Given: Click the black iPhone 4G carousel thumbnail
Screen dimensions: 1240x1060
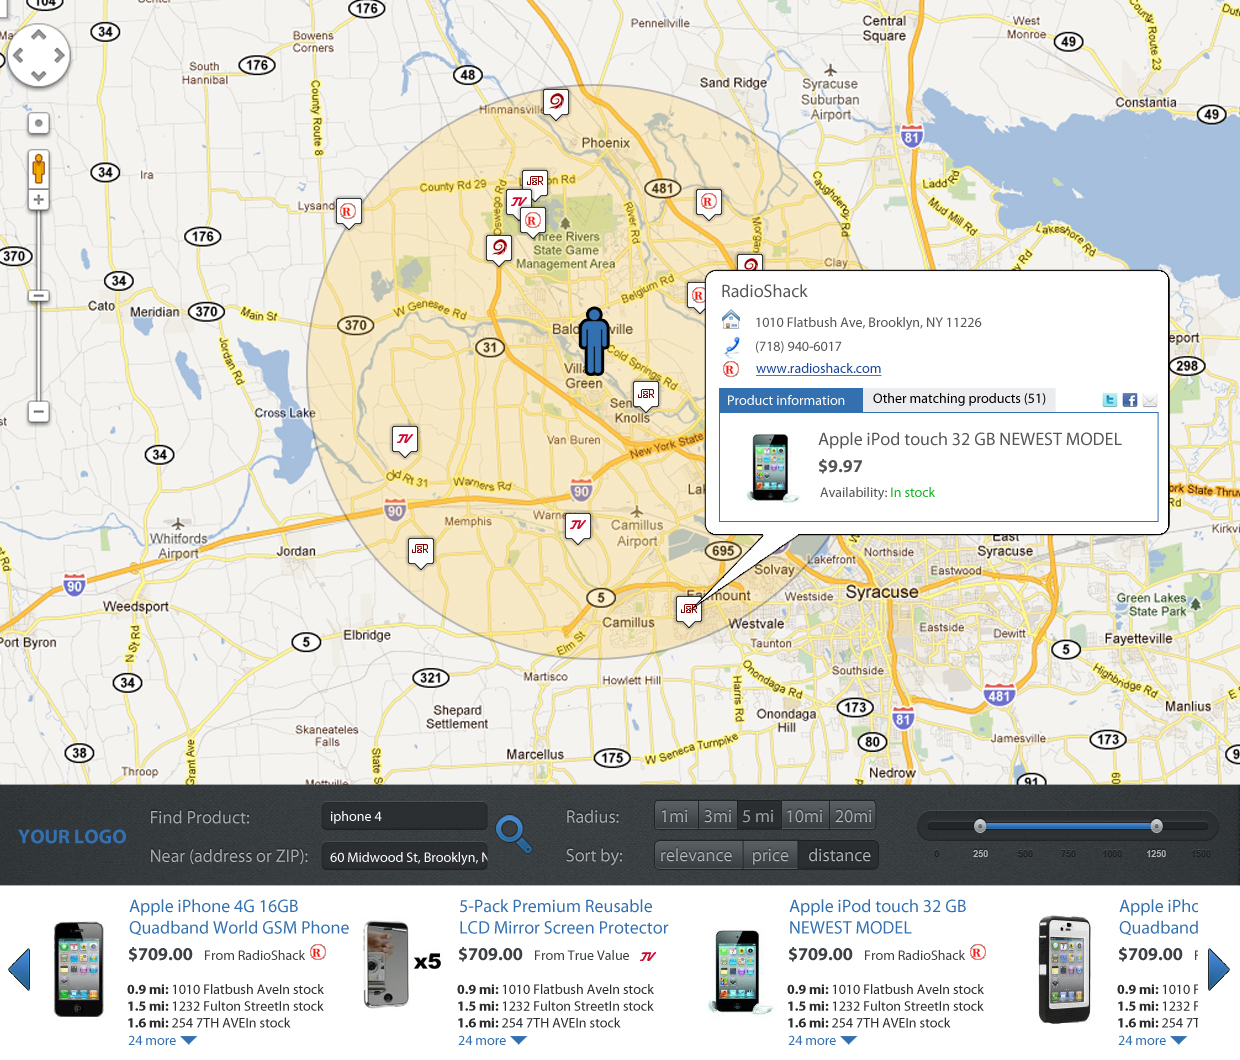Looking at the screenshot, I should (79, 969).
